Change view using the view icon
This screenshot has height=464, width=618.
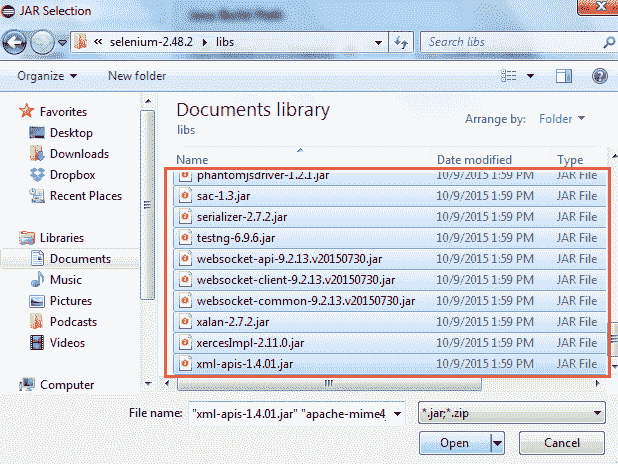(508, 76)
